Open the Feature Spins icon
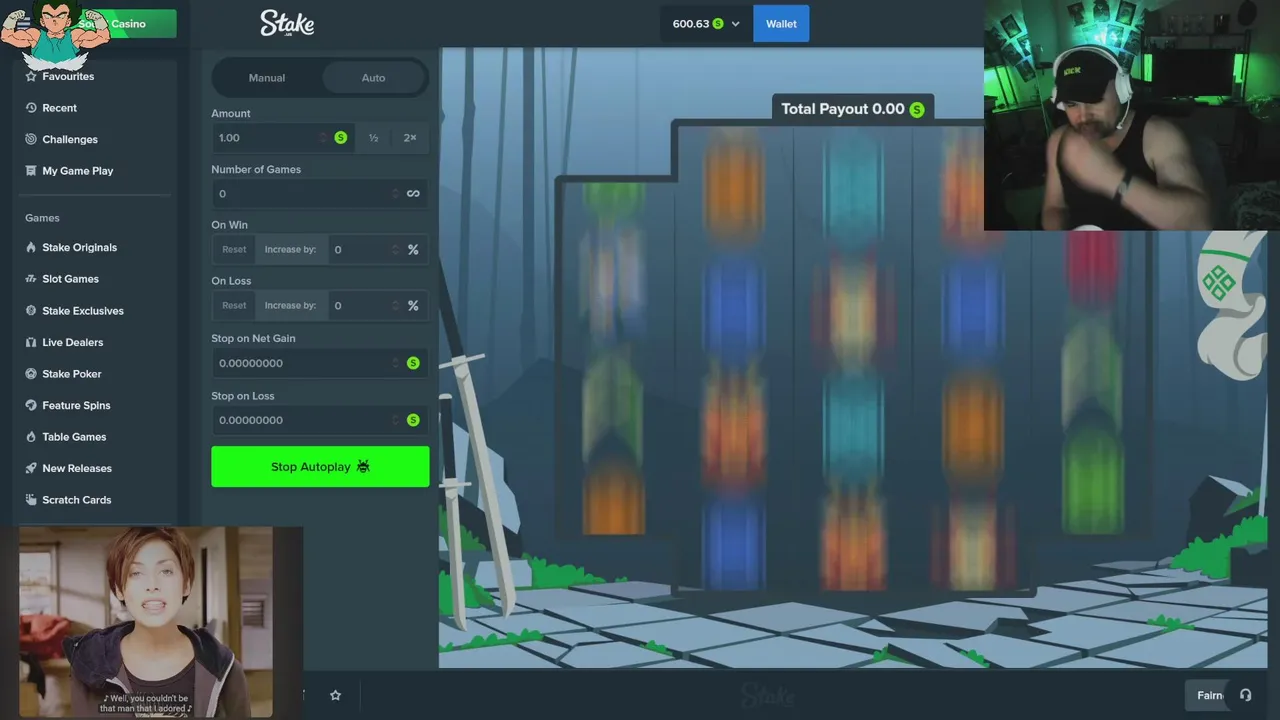 tap(32, 405)
